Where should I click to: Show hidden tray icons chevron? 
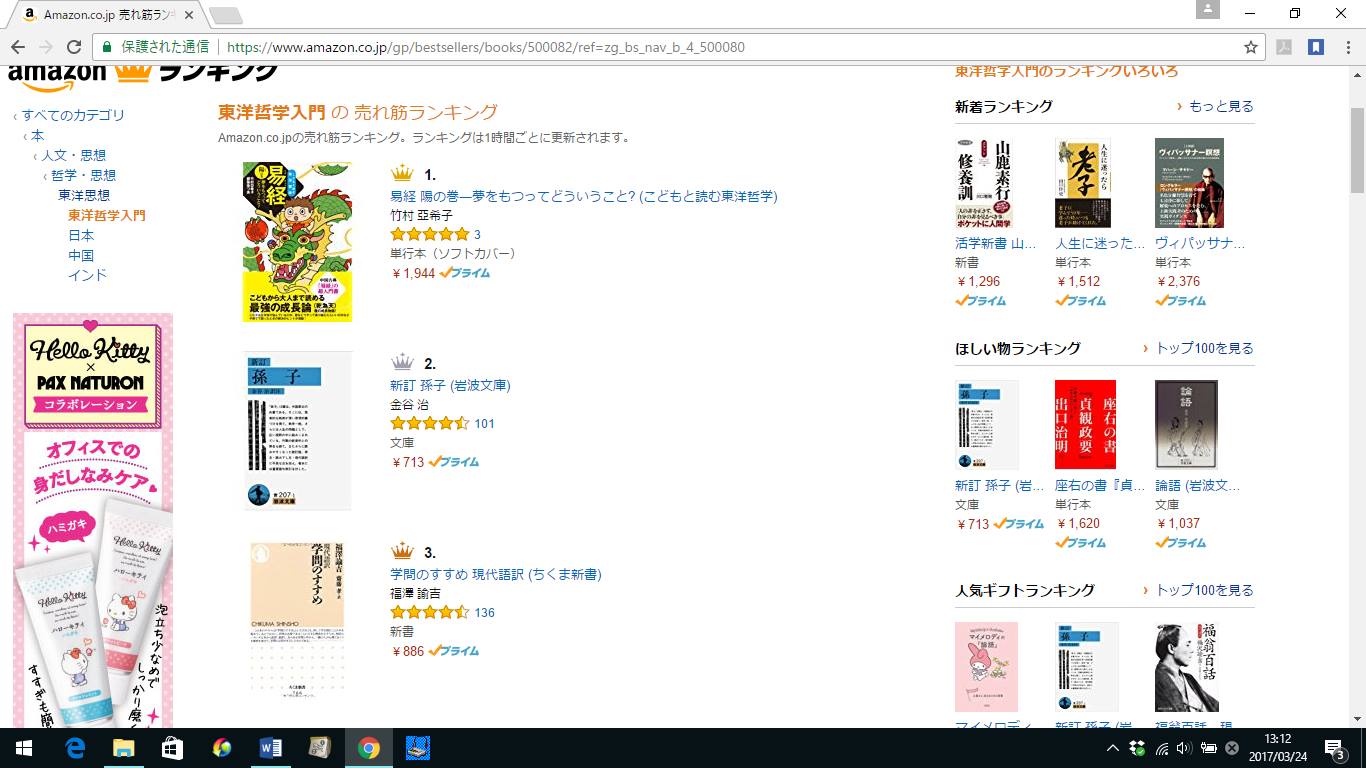[1112, 748]
